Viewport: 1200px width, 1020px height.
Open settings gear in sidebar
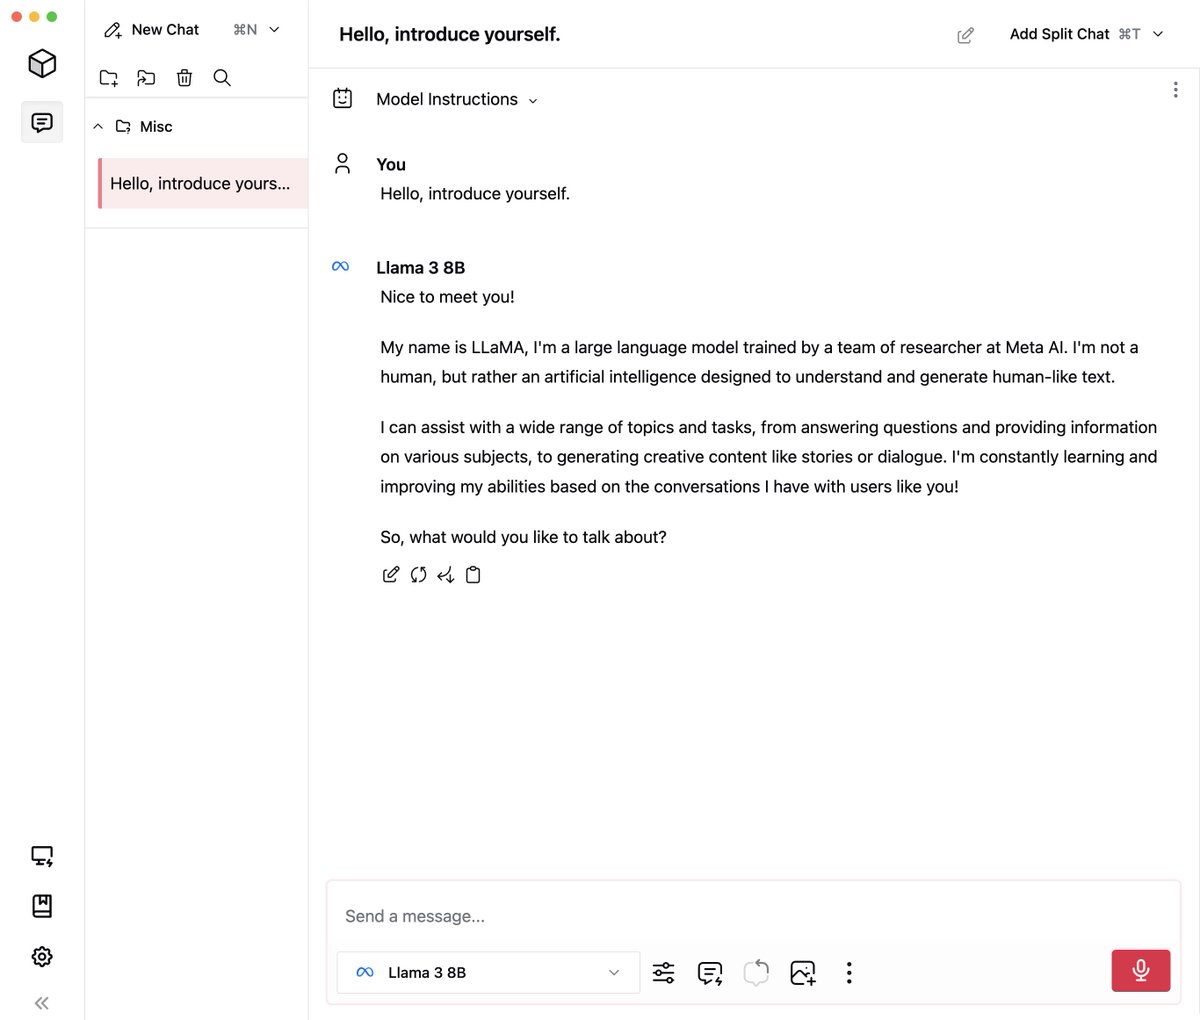tap(42, 956)
